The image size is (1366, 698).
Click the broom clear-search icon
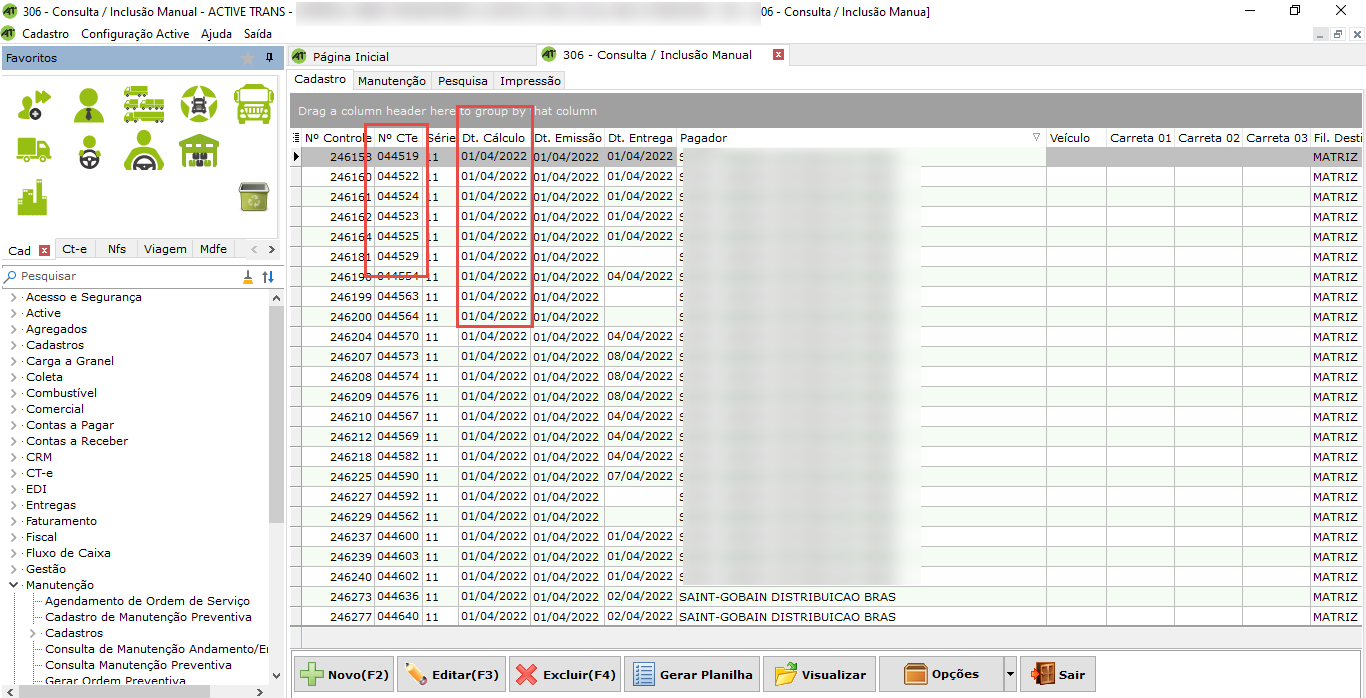(x=248, y=277)
